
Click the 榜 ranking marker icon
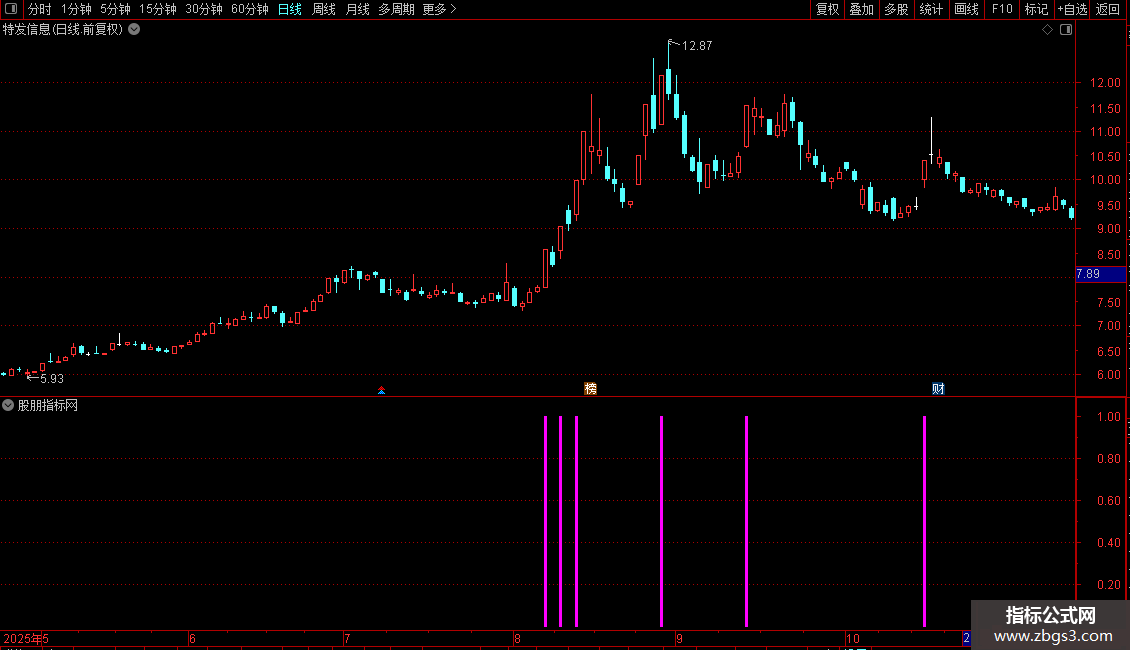[x=590, y=389]
